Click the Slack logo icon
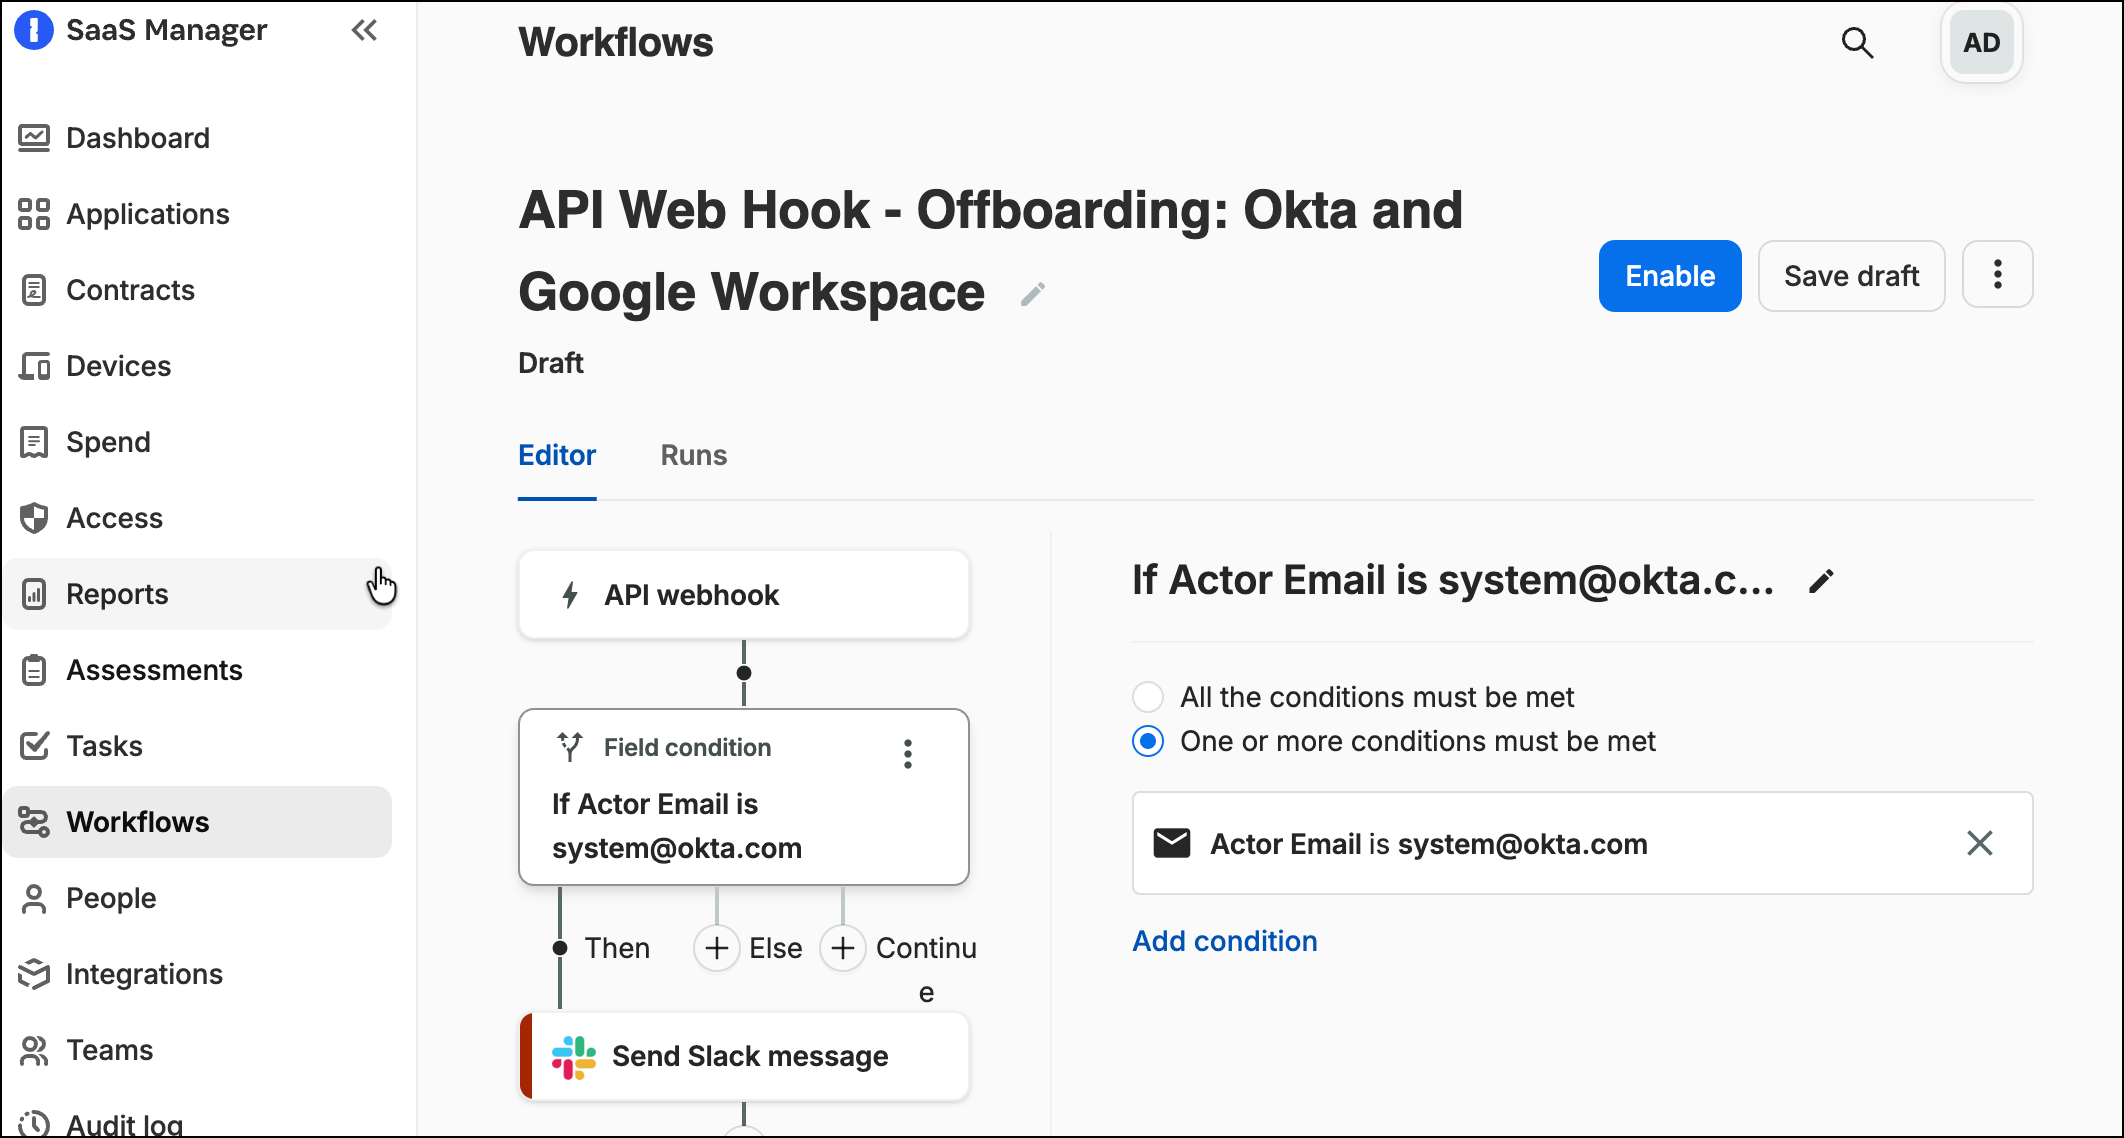The image size is (2124, 1138). point(574,1057)
